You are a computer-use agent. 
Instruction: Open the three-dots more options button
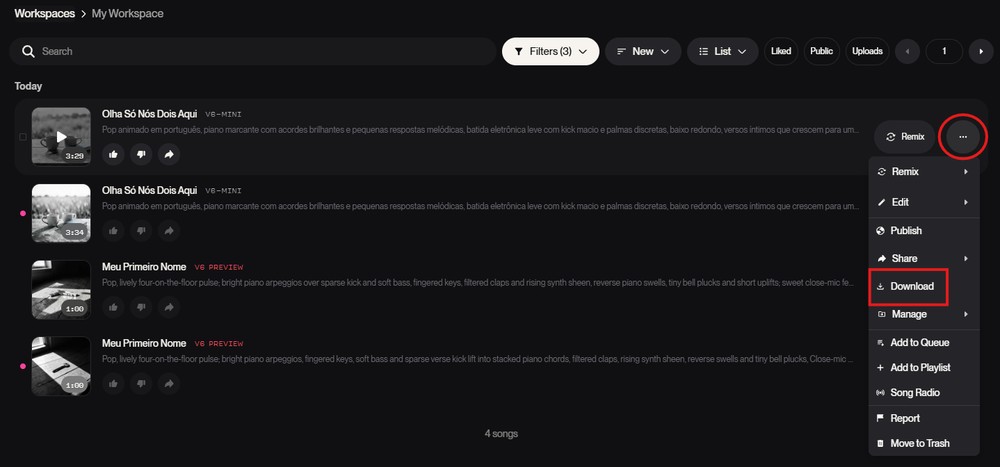click(963, 137)
